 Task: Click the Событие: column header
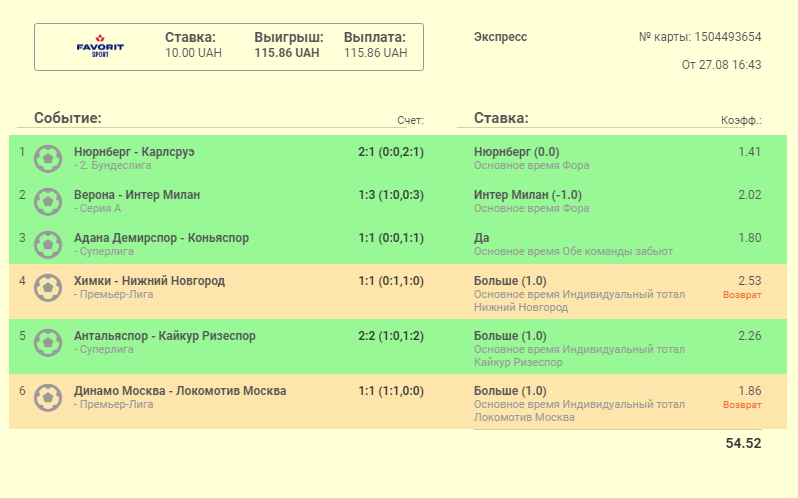coord(68,118)
